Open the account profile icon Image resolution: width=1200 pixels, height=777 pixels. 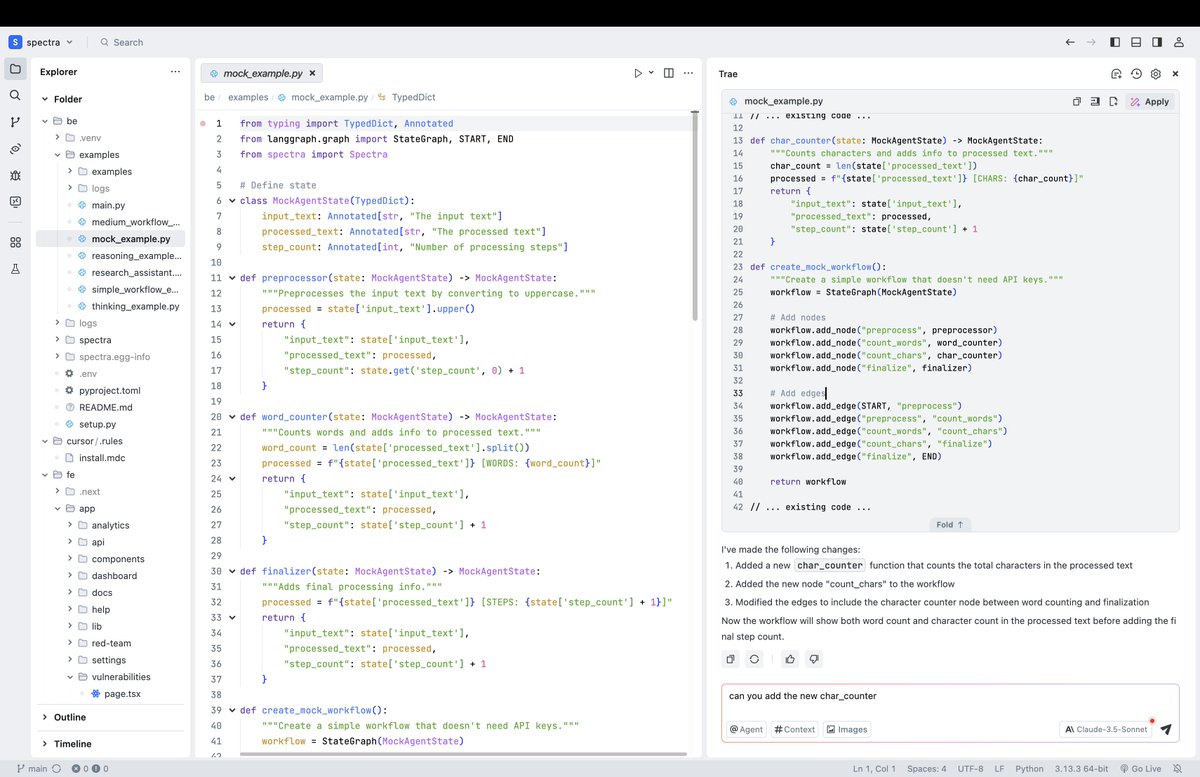coord(1180,42)
